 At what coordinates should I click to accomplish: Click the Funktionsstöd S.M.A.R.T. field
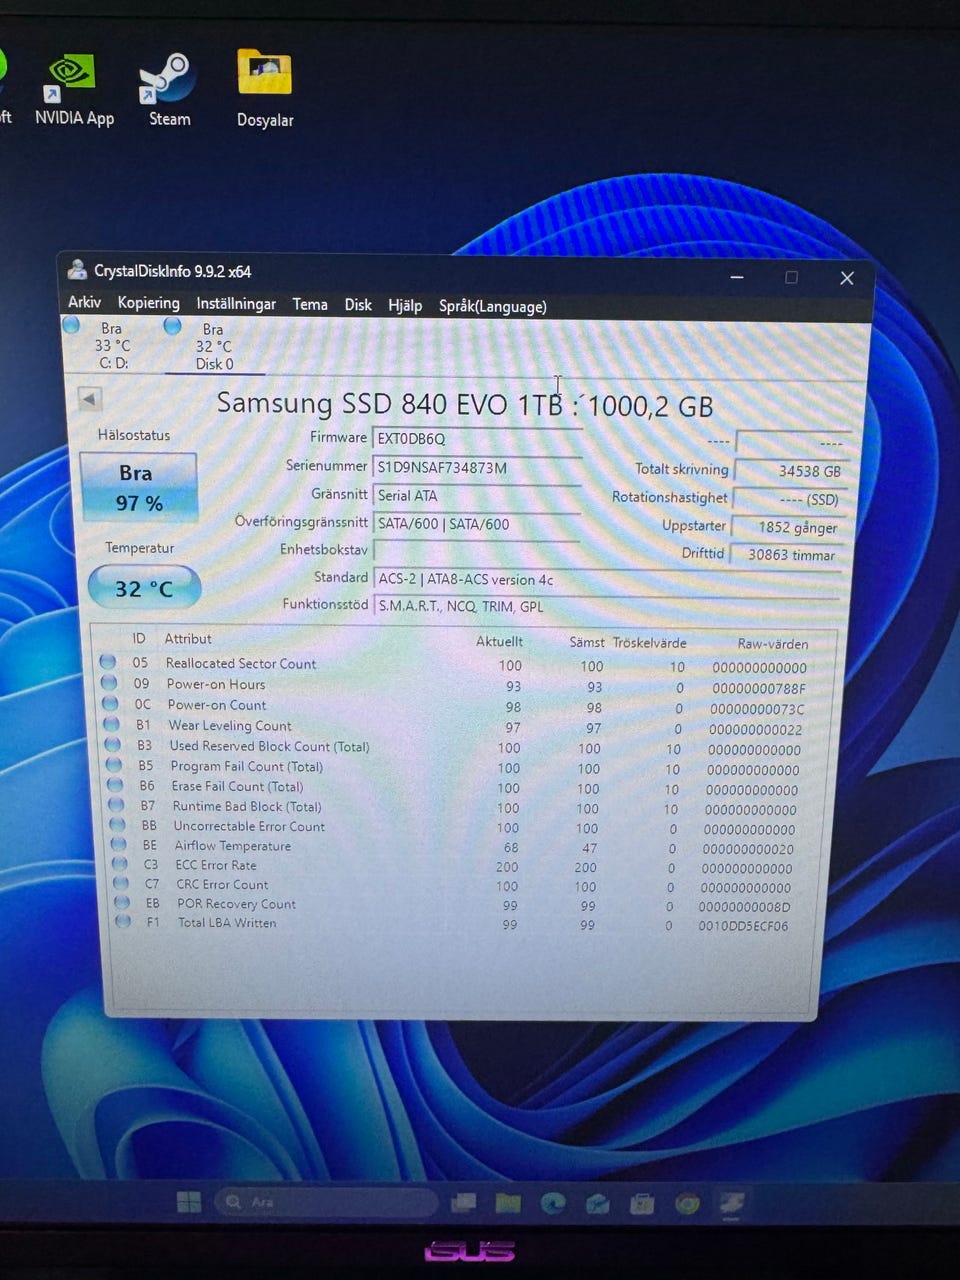(605, 606)
